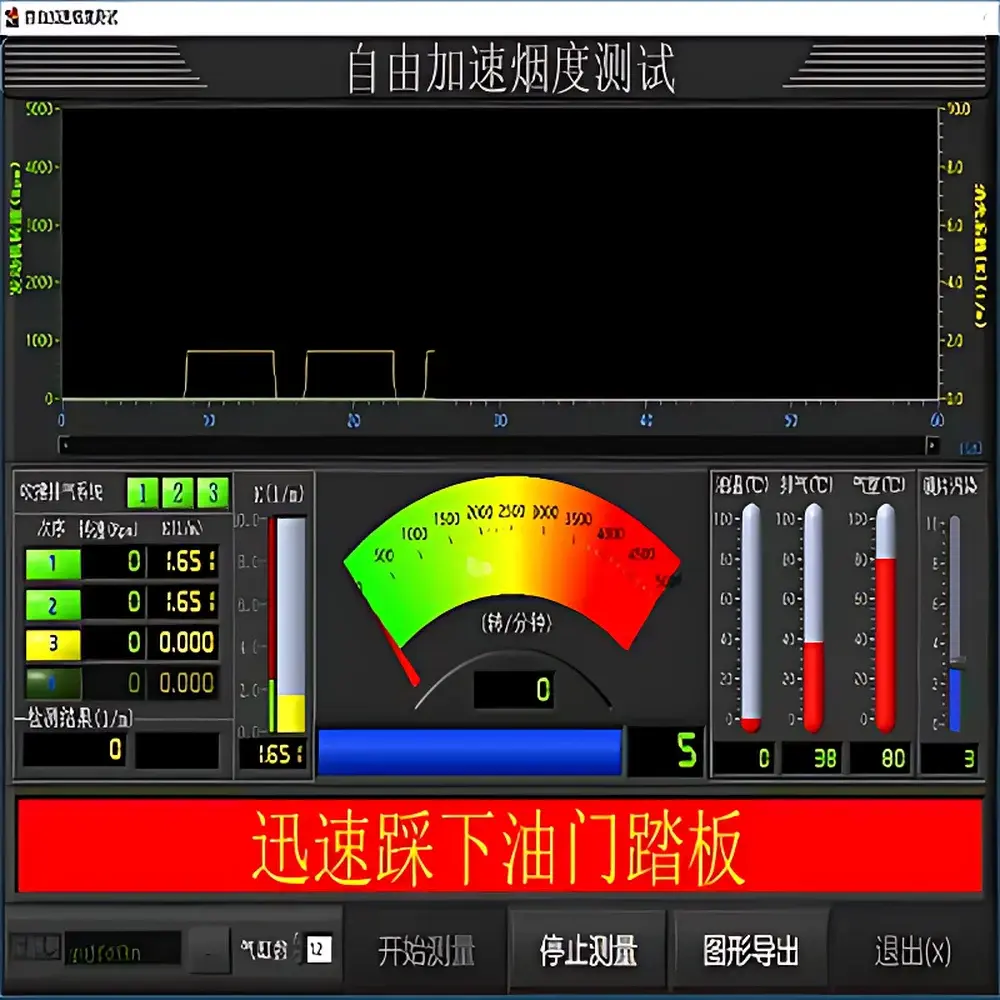Click the second thermometer reading 38

(813, 617)
